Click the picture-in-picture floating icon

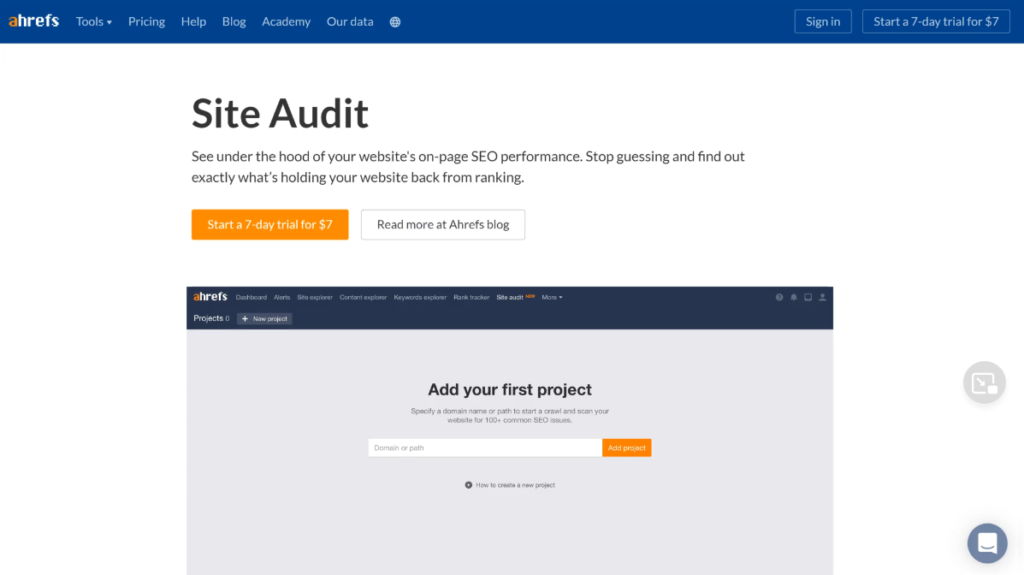pyautogui.click(x=984, y=382)
